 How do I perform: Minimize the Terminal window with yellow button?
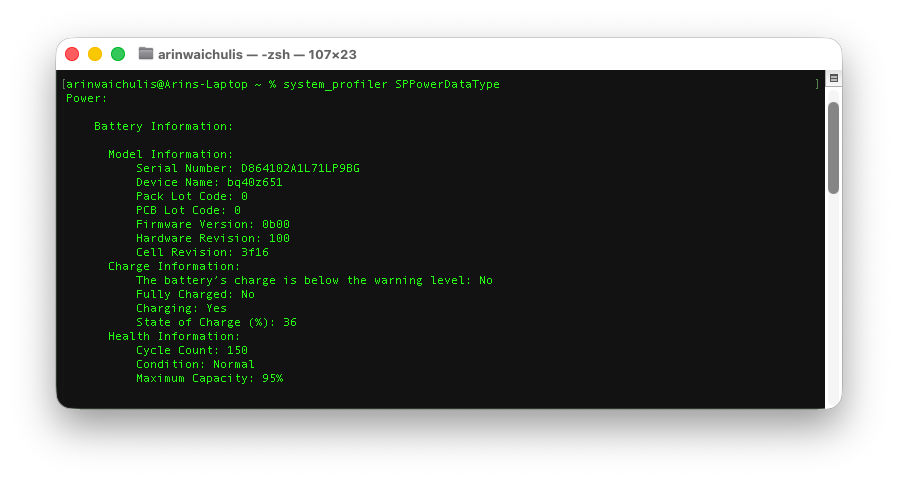tap(95, 54)
